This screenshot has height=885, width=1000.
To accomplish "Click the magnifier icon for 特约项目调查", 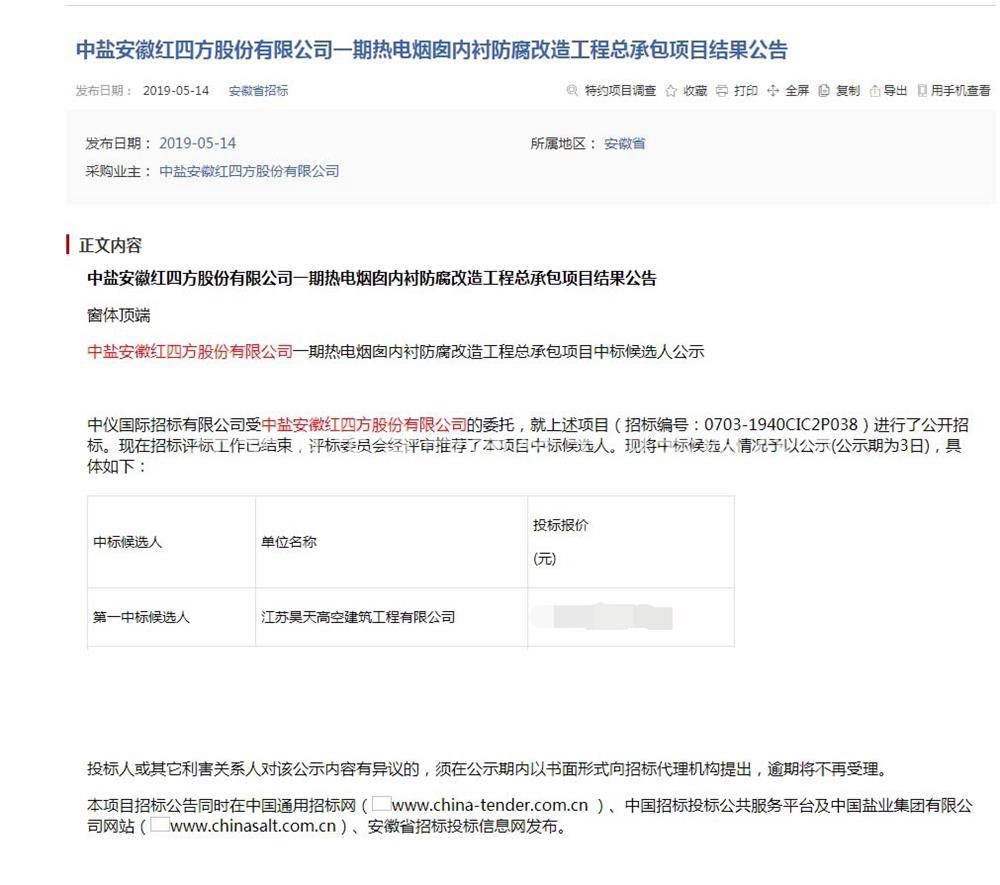I will (x=572, y=91).
